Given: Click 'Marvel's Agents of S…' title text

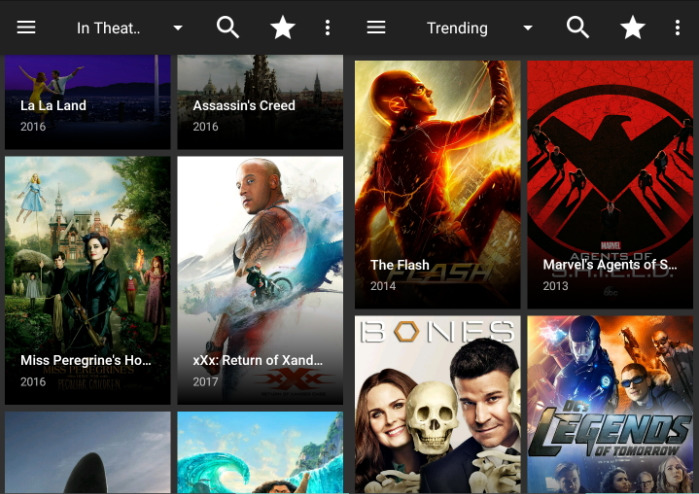Looking at the screenshot, I should (610, 265).
